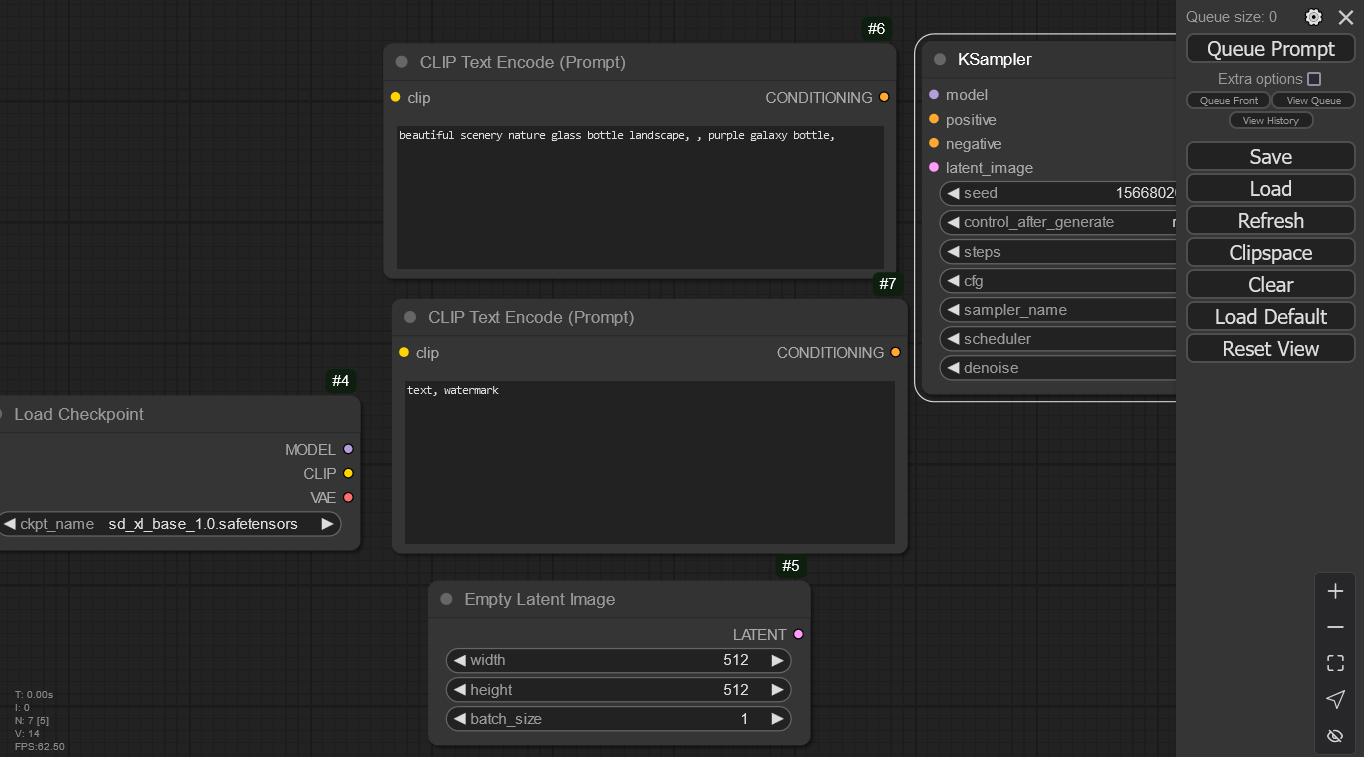Collapse the first CLIP Text Encode node #6

(402, 62)
